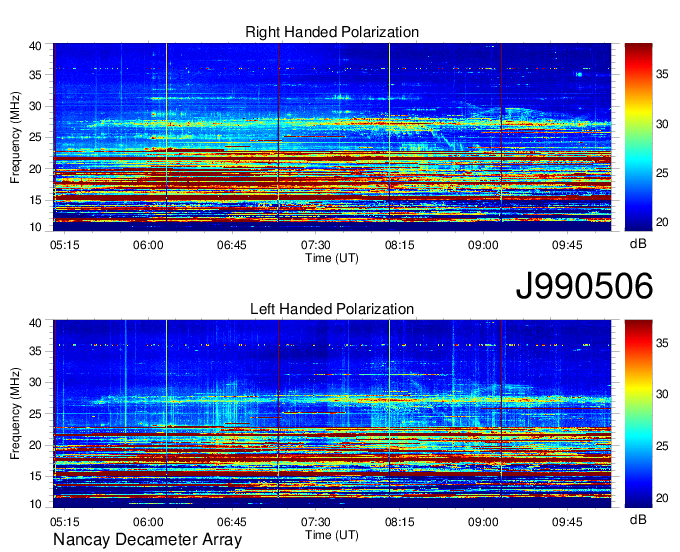Click the 30 MHz tick label on the bottom plot
The width and height of the screenshot is (680, 552).
point(36,382)
